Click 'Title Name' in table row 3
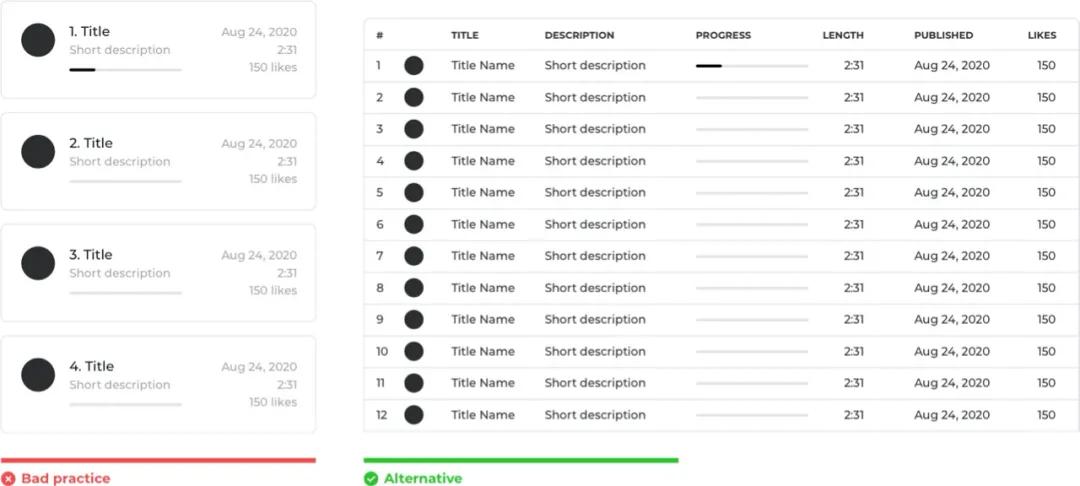1080x486 pixels. 483,129
